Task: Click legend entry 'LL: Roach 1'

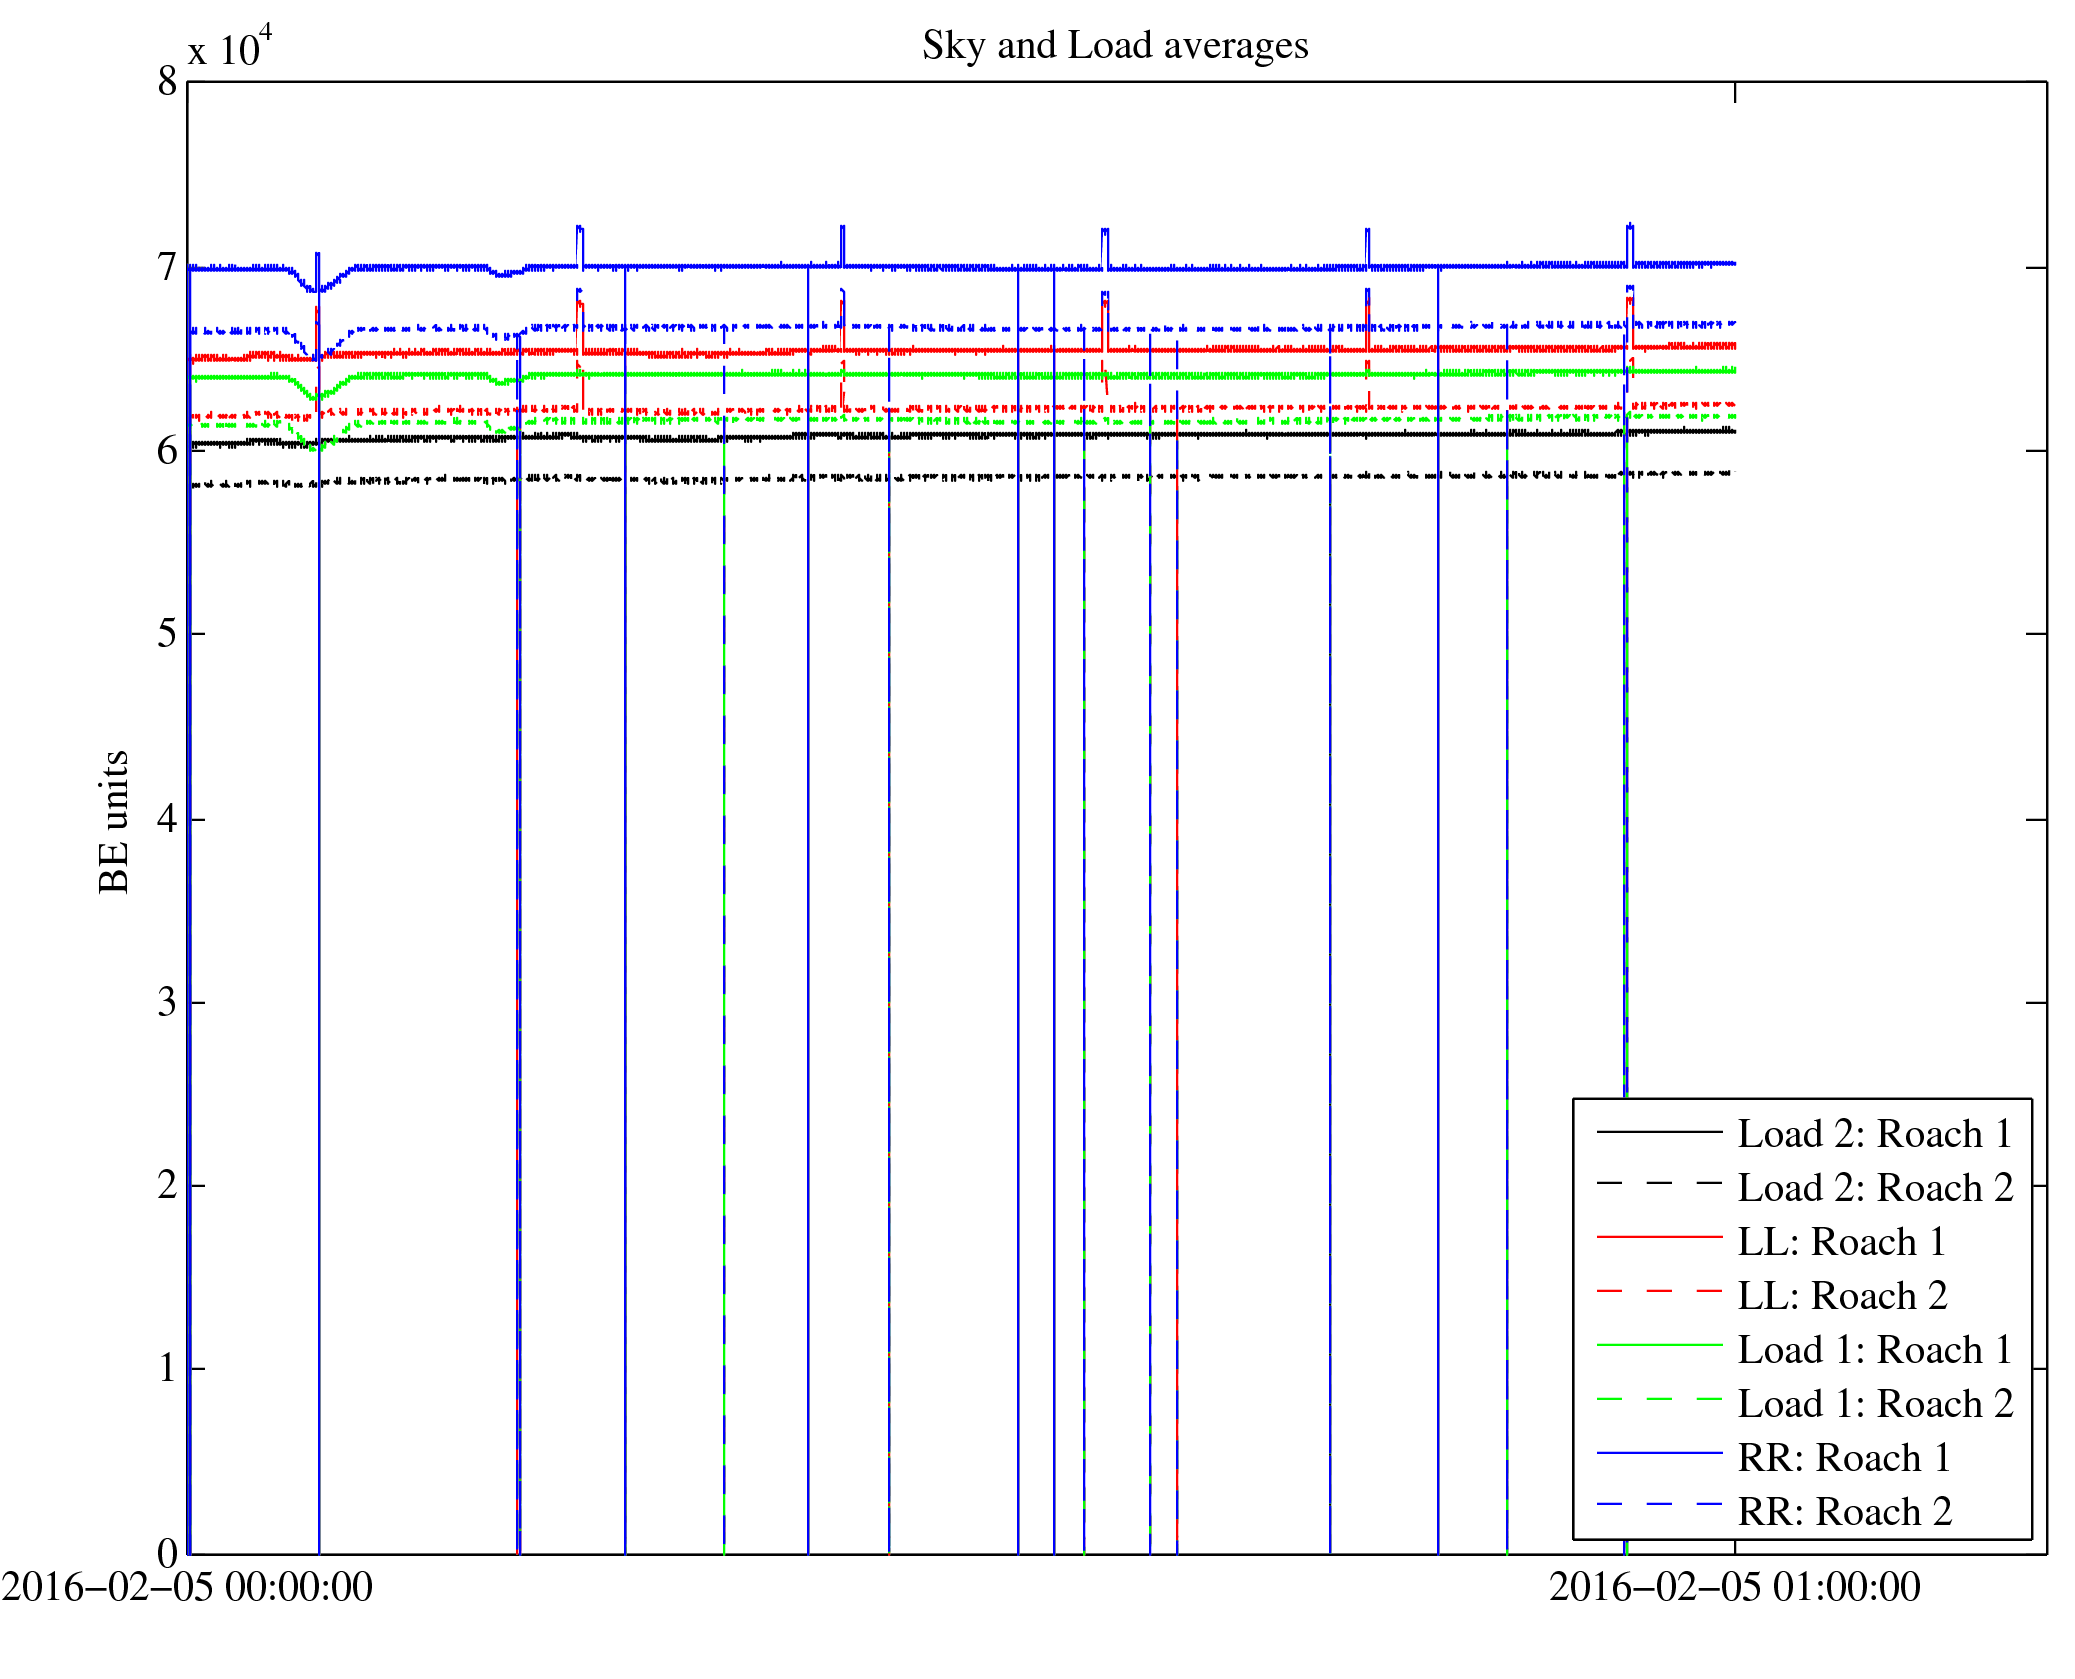Action: tap(1841, 1242)
